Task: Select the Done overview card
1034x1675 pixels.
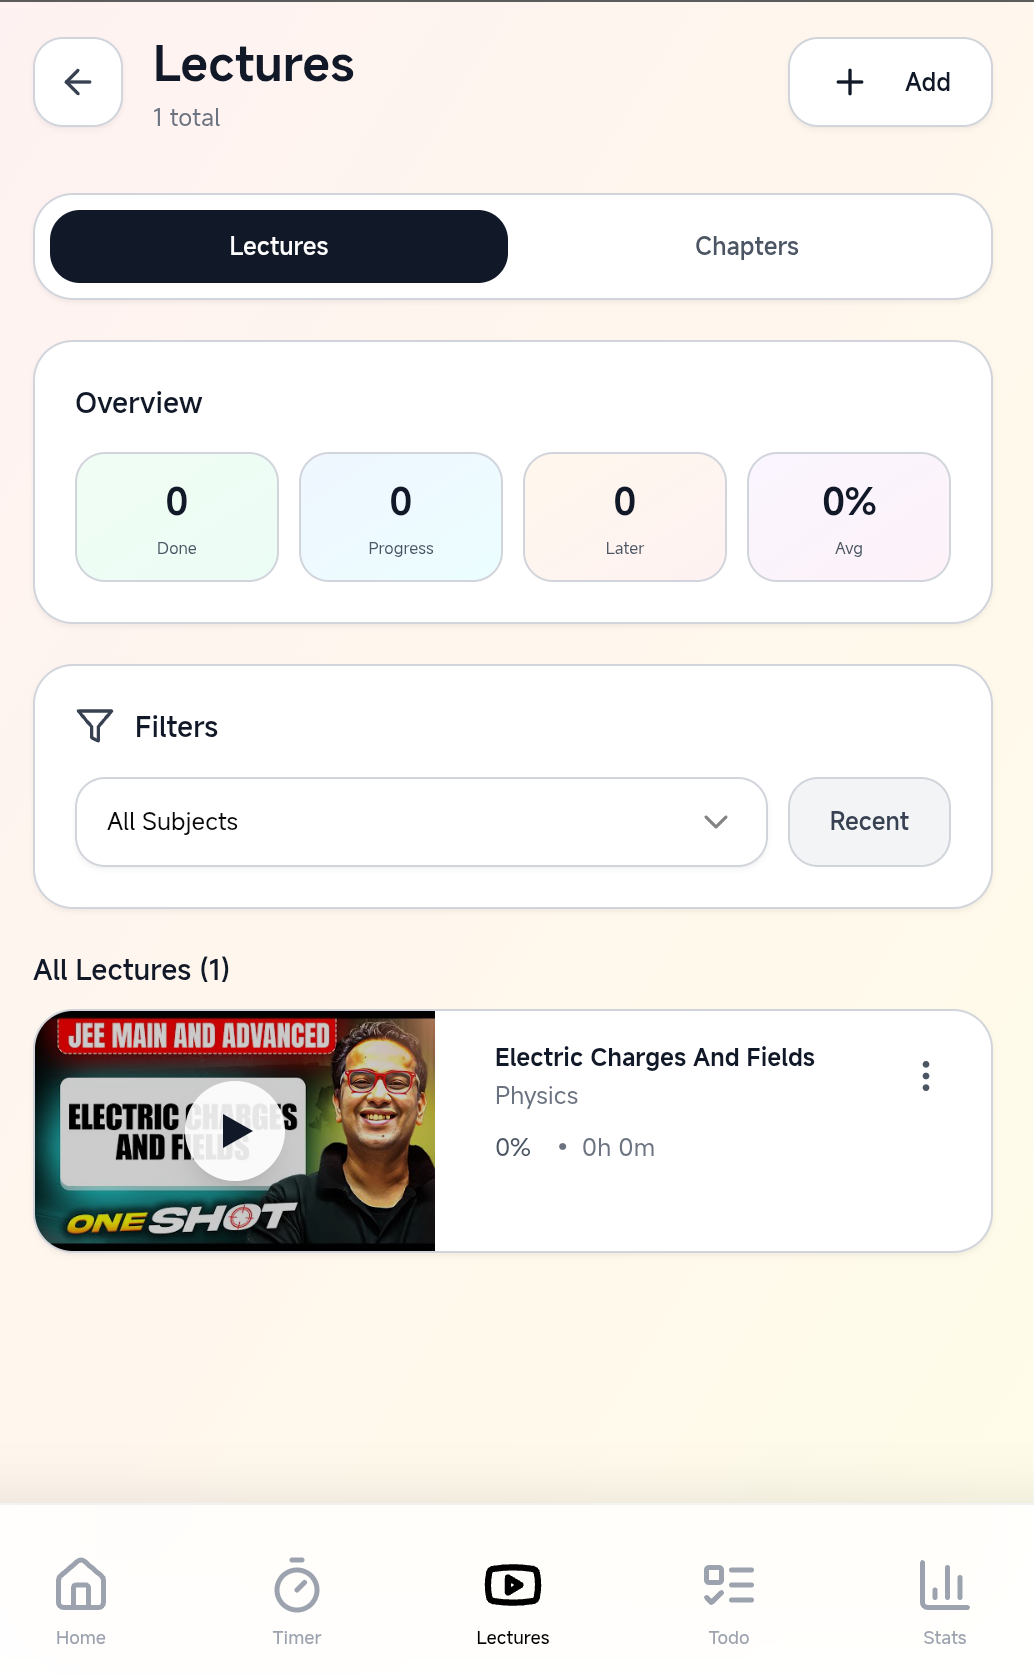Action: click(x=176, y=516)
